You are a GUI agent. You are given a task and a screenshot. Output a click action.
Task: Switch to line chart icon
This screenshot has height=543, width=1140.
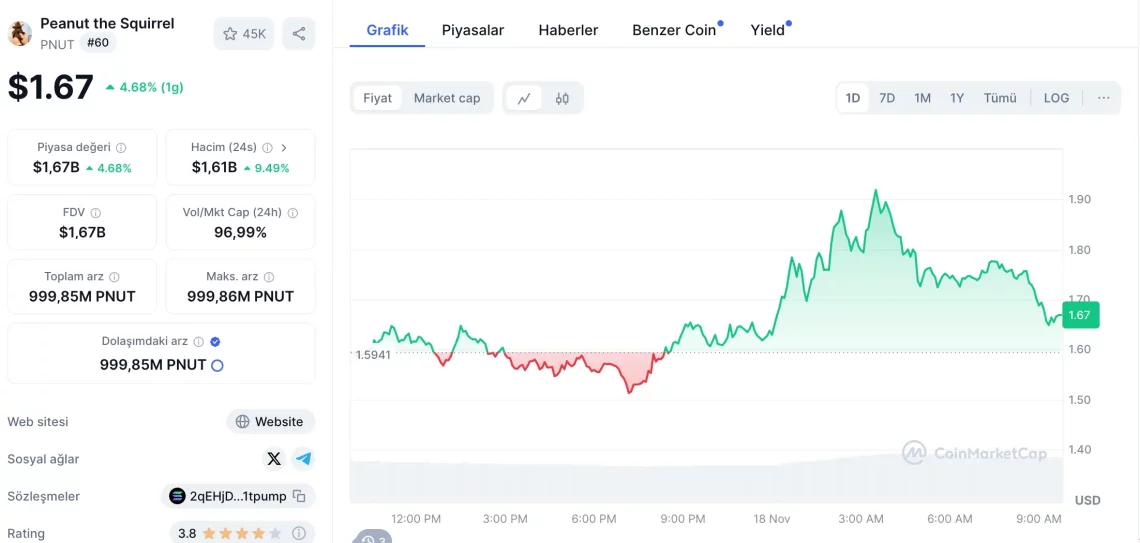pos(524,98)
